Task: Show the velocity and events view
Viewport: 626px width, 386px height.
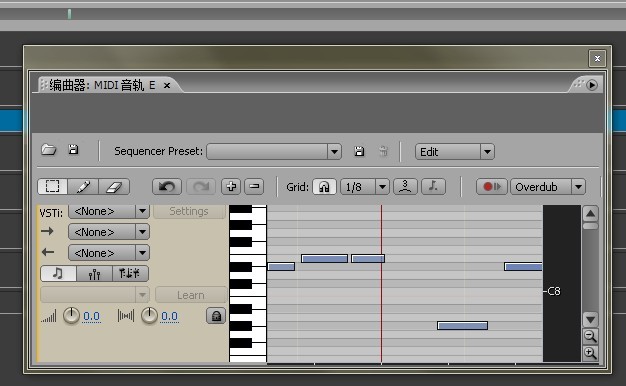Action: tap(130, 273)
